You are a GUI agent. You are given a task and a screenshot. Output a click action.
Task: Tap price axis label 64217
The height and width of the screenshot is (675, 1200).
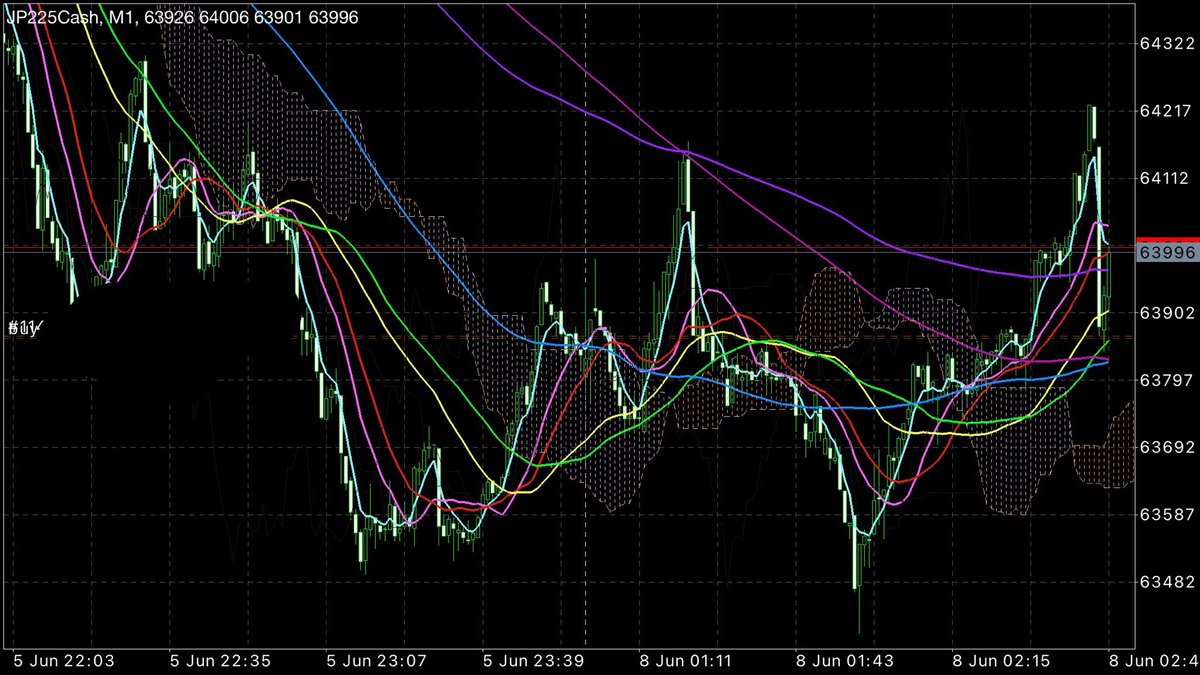pyautogui.click(x=1167, y=111)
